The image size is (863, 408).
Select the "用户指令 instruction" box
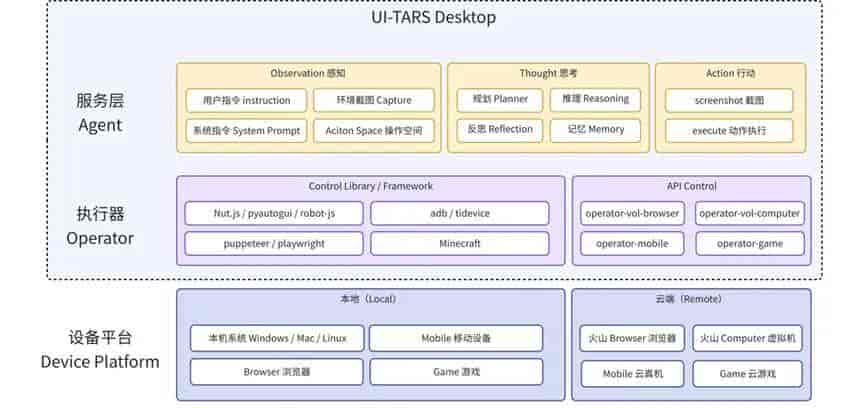246,101
